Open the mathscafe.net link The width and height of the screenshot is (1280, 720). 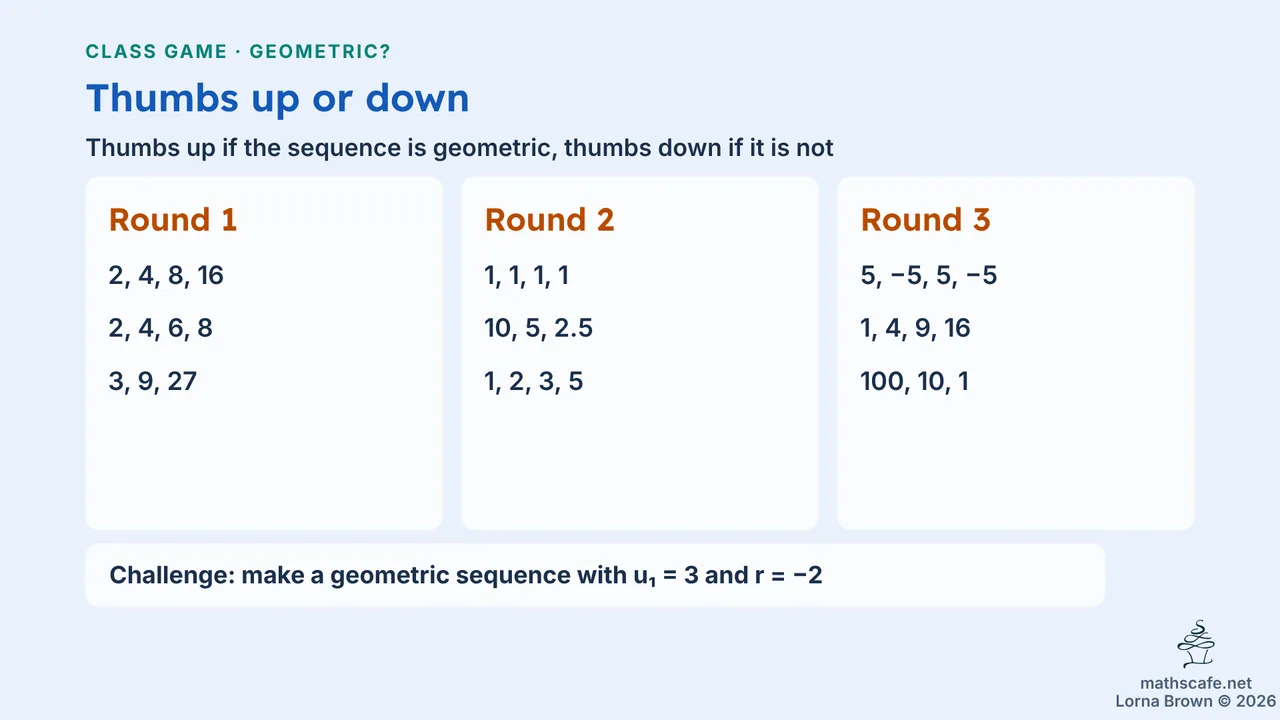(x=1196, y=683)
